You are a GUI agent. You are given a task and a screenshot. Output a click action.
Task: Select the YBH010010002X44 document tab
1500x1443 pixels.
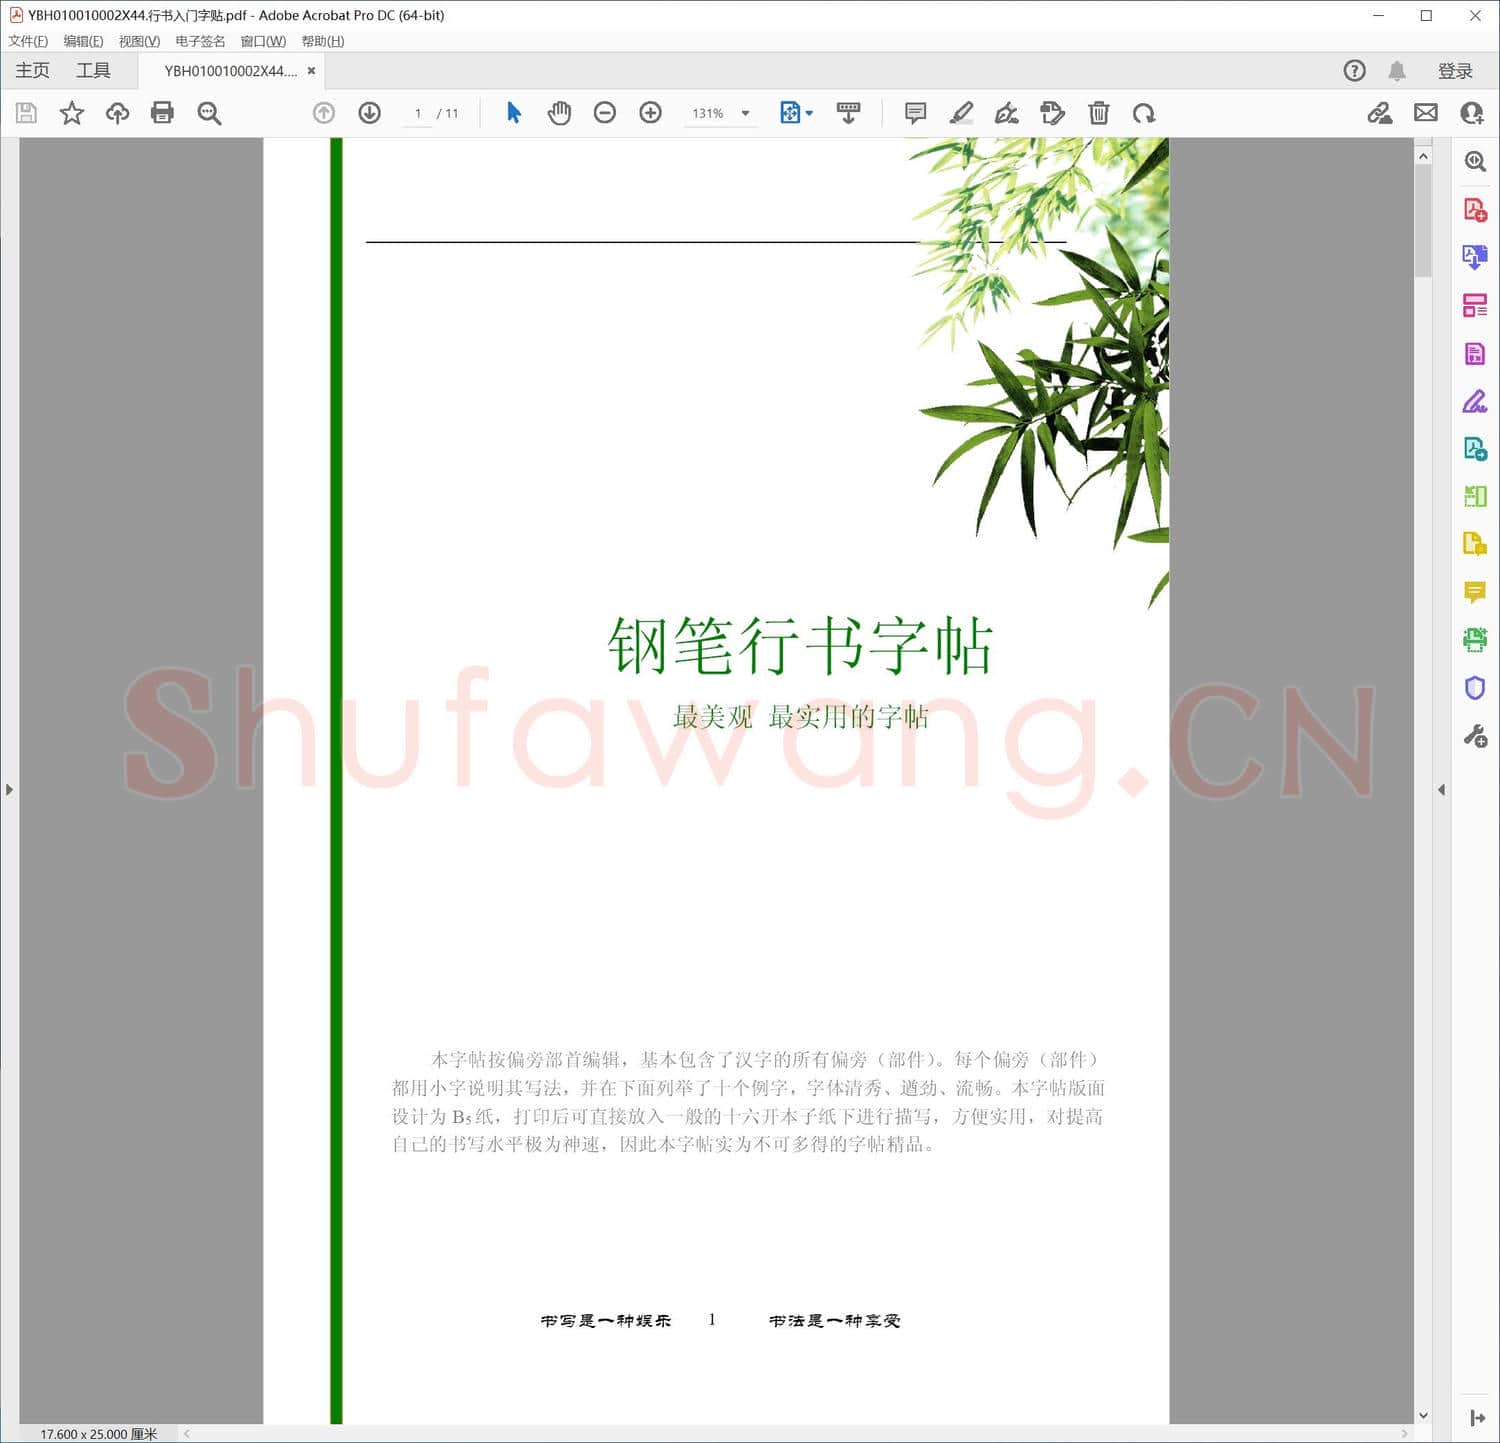[x=230, y=71]
